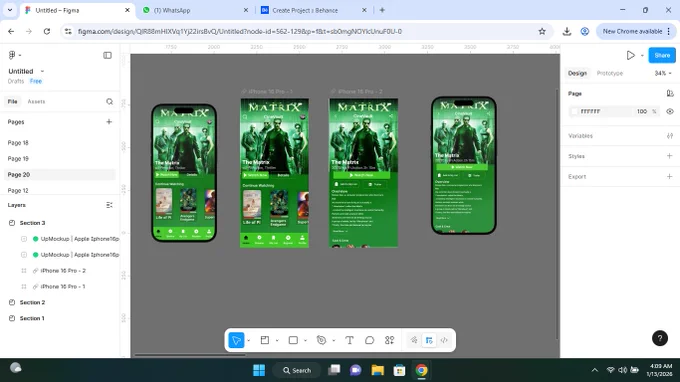Select the iPhone 16 Pro - 2 layer
Screen dimensions: 680x382
(x=63, y=271)
